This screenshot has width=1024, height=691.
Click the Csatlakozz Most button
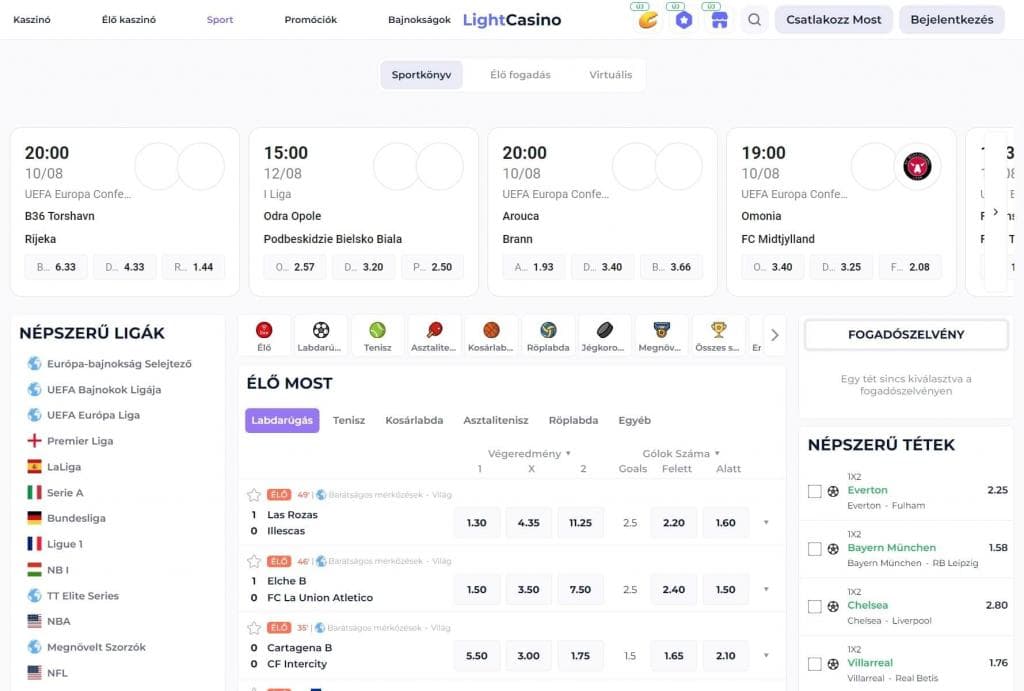[x=833, y=20]
